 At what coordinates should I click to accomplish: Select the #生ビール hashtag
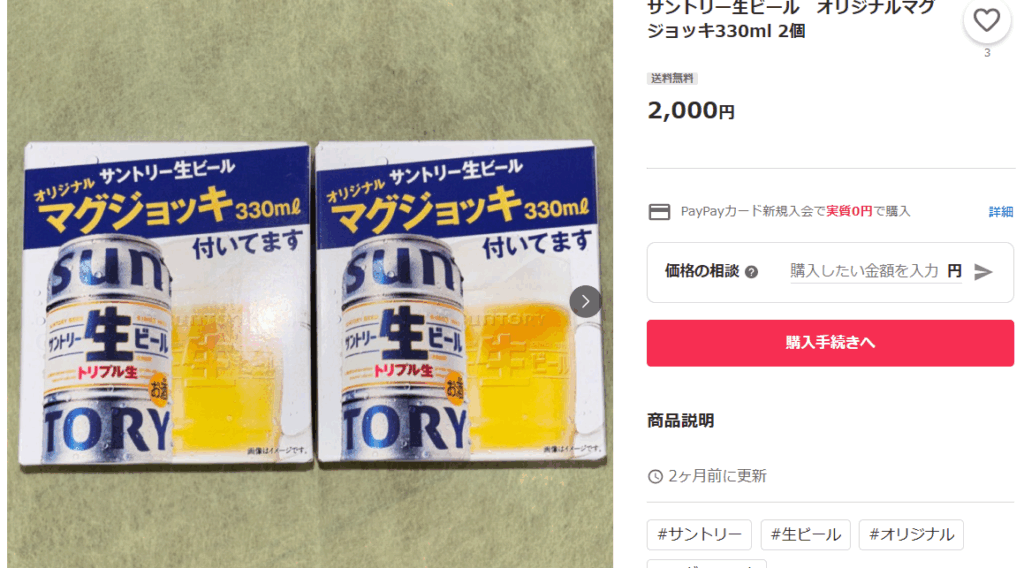coord(805,535)
